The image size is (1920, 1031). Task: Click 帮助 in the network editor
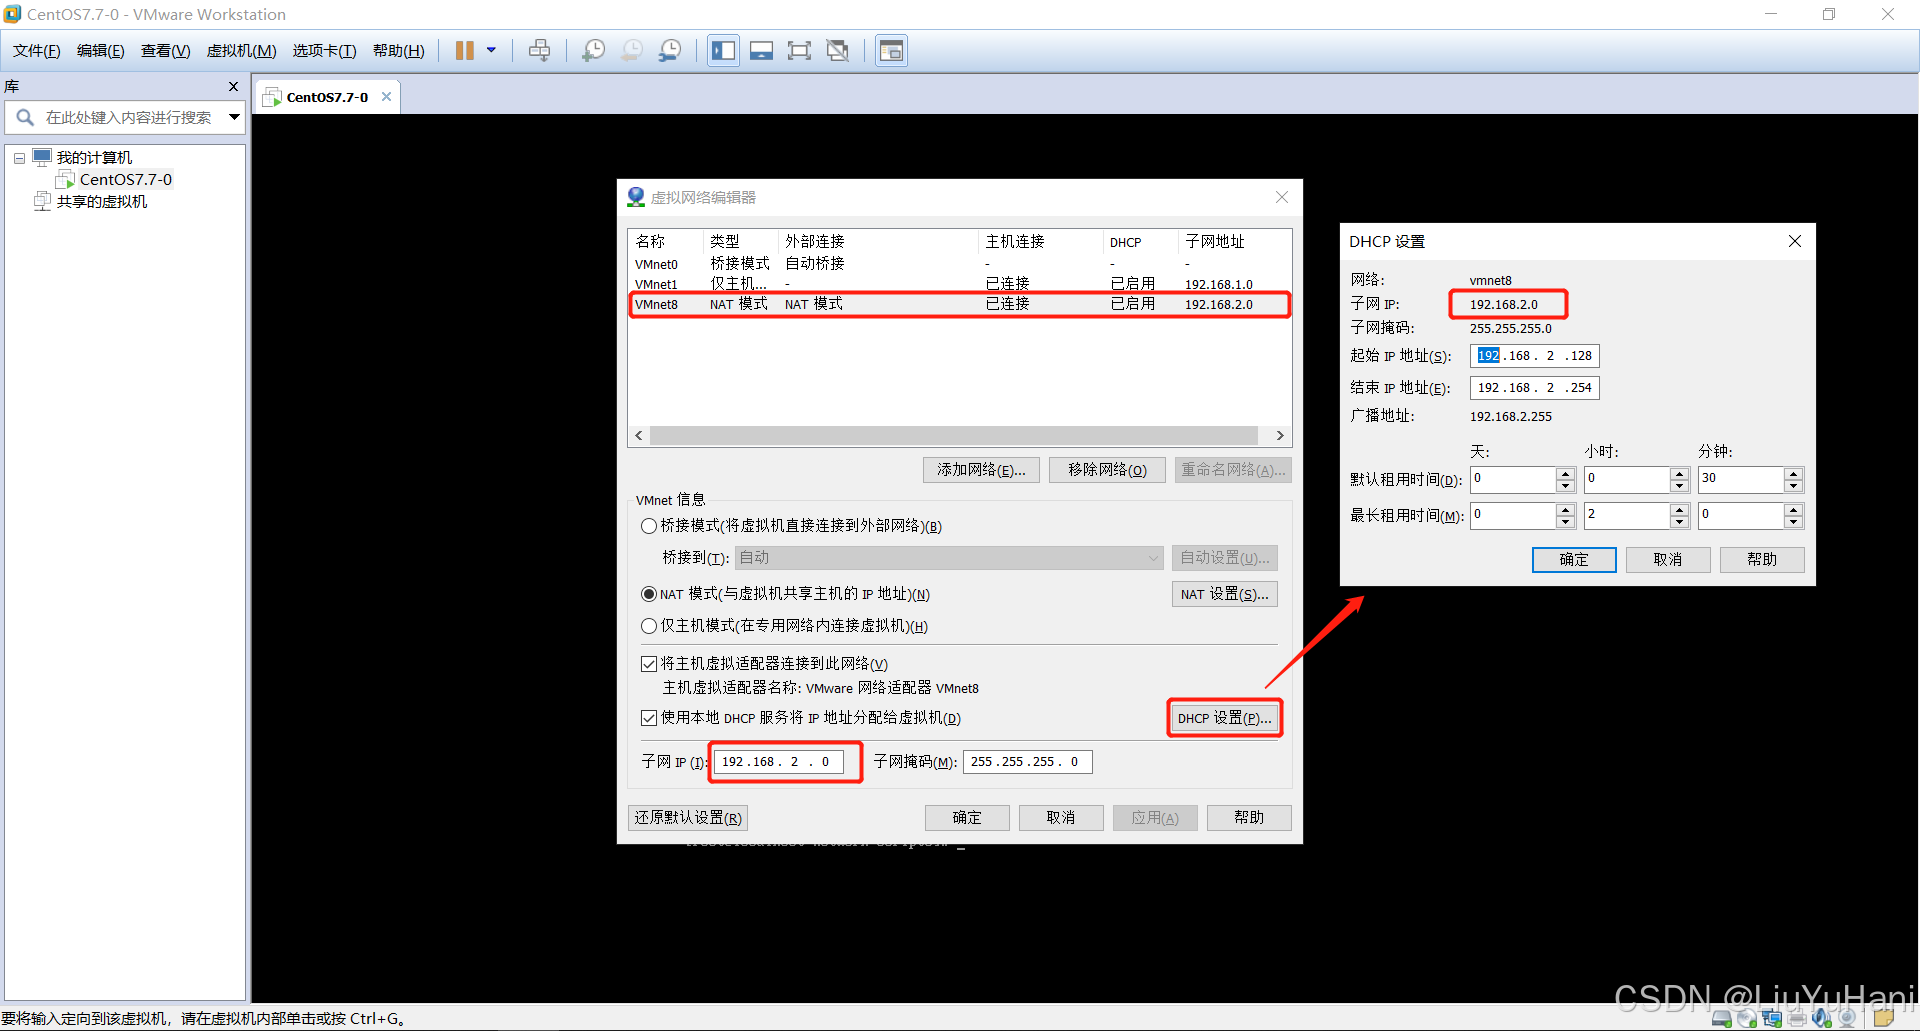tap(1249, 818)
